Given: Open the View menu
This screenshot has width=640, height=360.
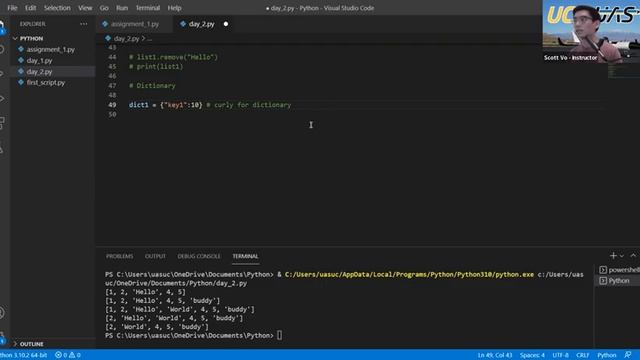Looking at the screenshot, I should (x=85, y=8).
